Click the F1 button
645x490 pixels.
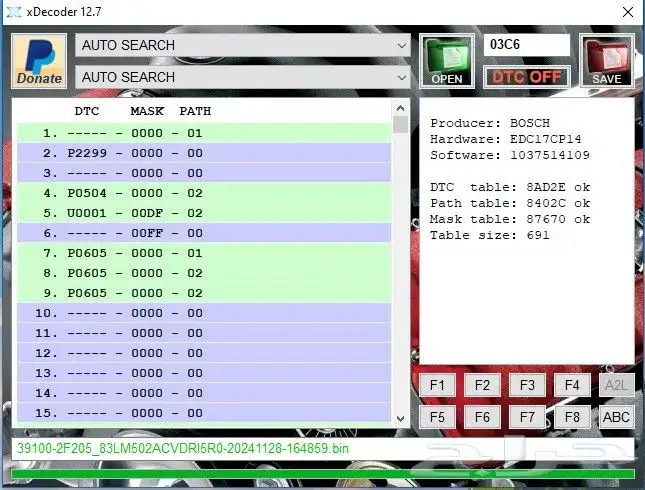point(437,385)
